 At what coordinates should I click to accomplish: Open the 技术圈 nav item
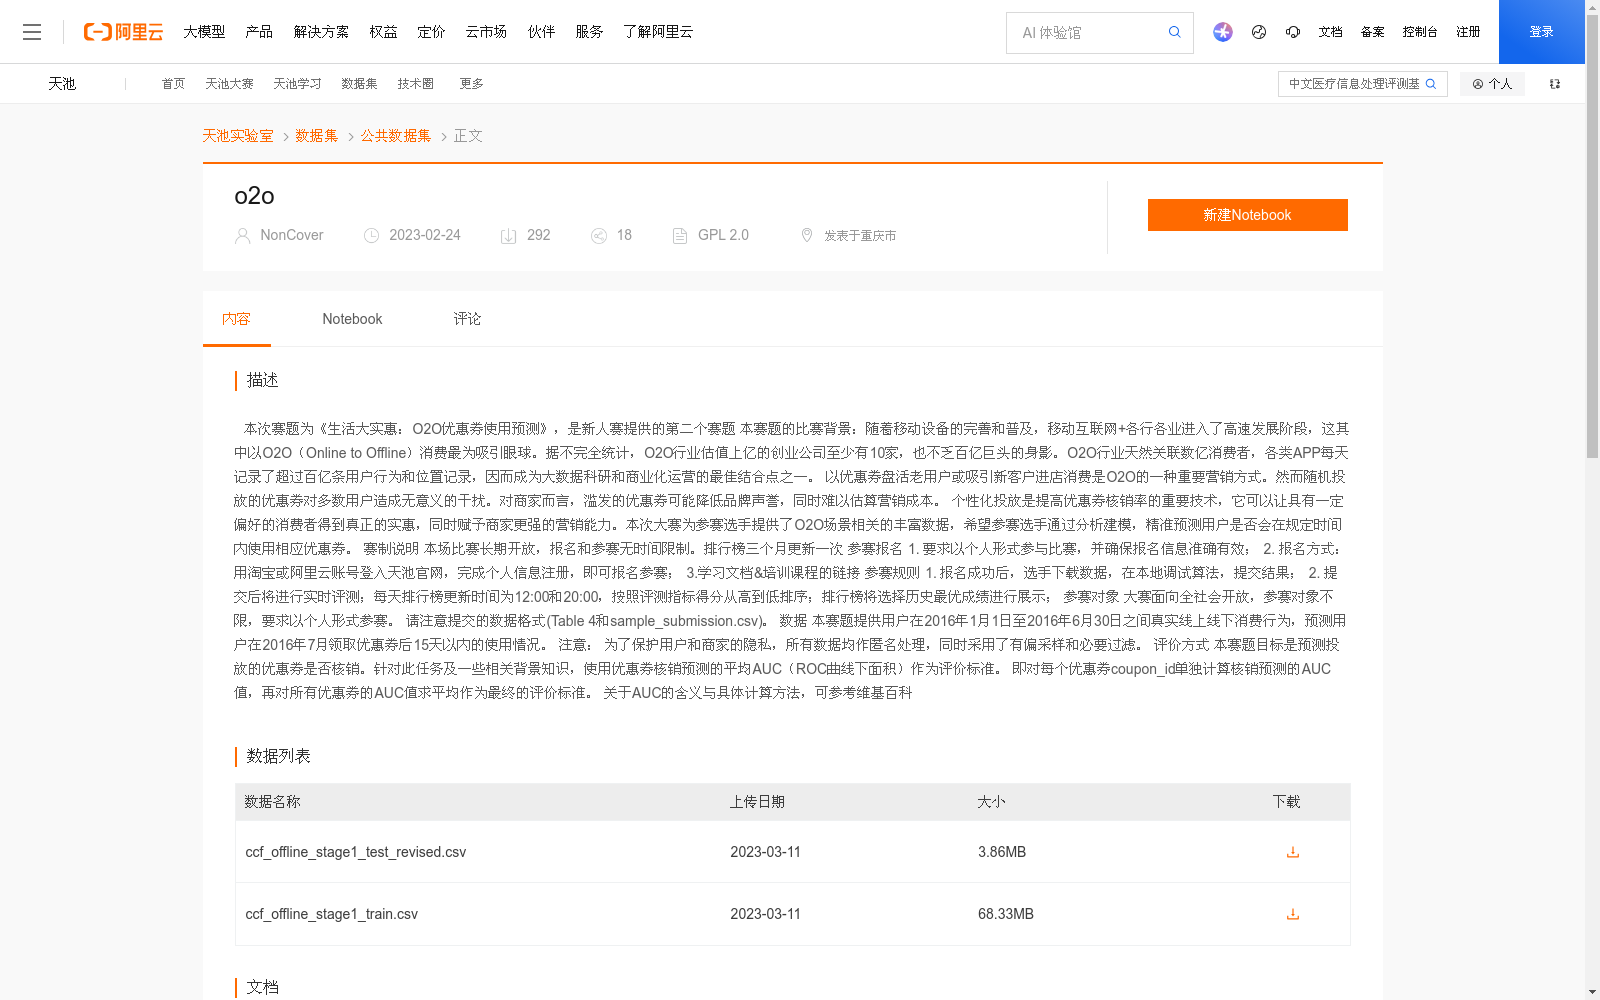tap(415, 84)
